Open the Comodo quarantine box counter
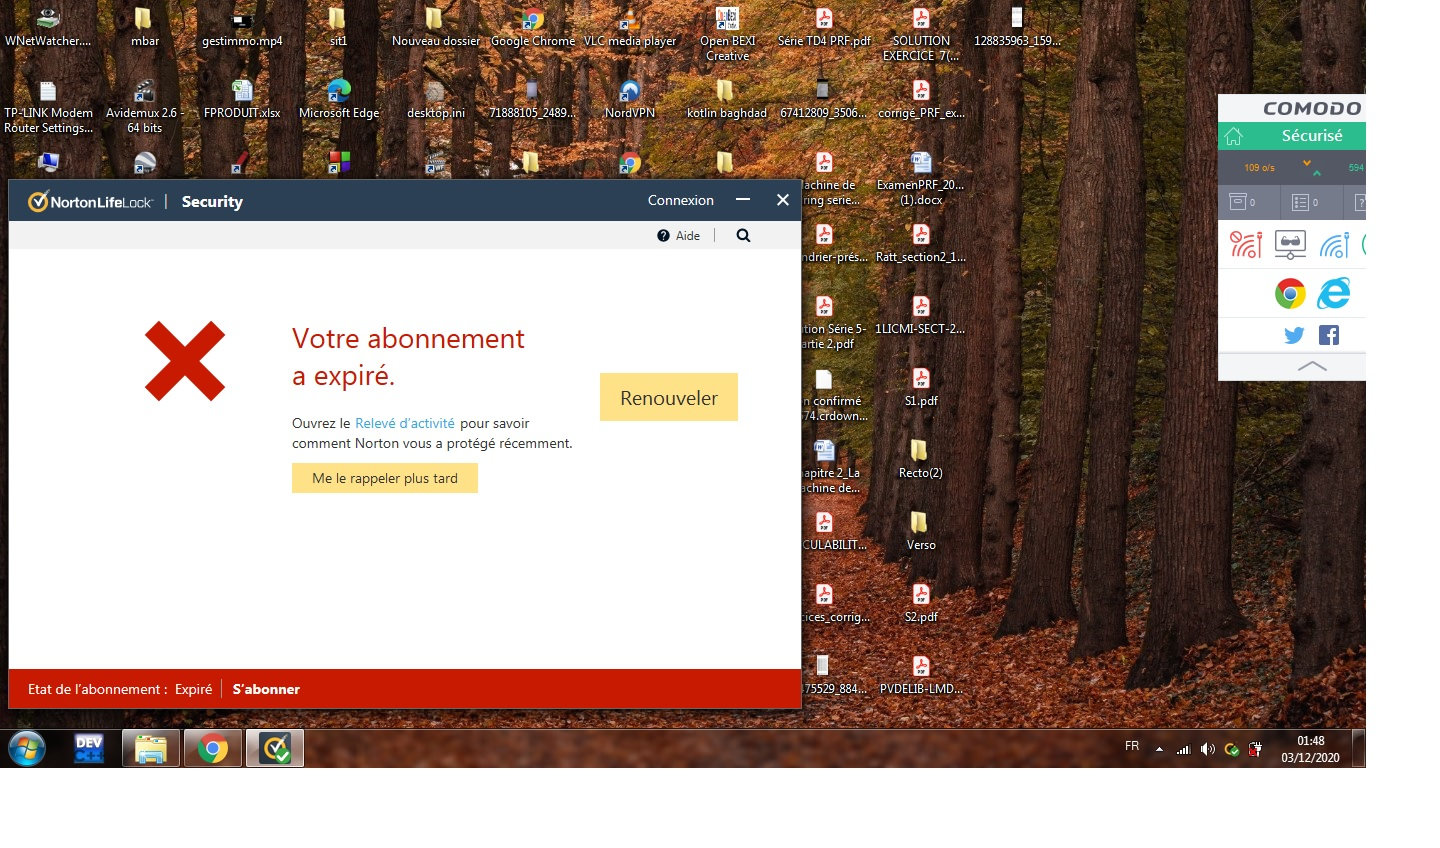 click(x=1242, y=202)
